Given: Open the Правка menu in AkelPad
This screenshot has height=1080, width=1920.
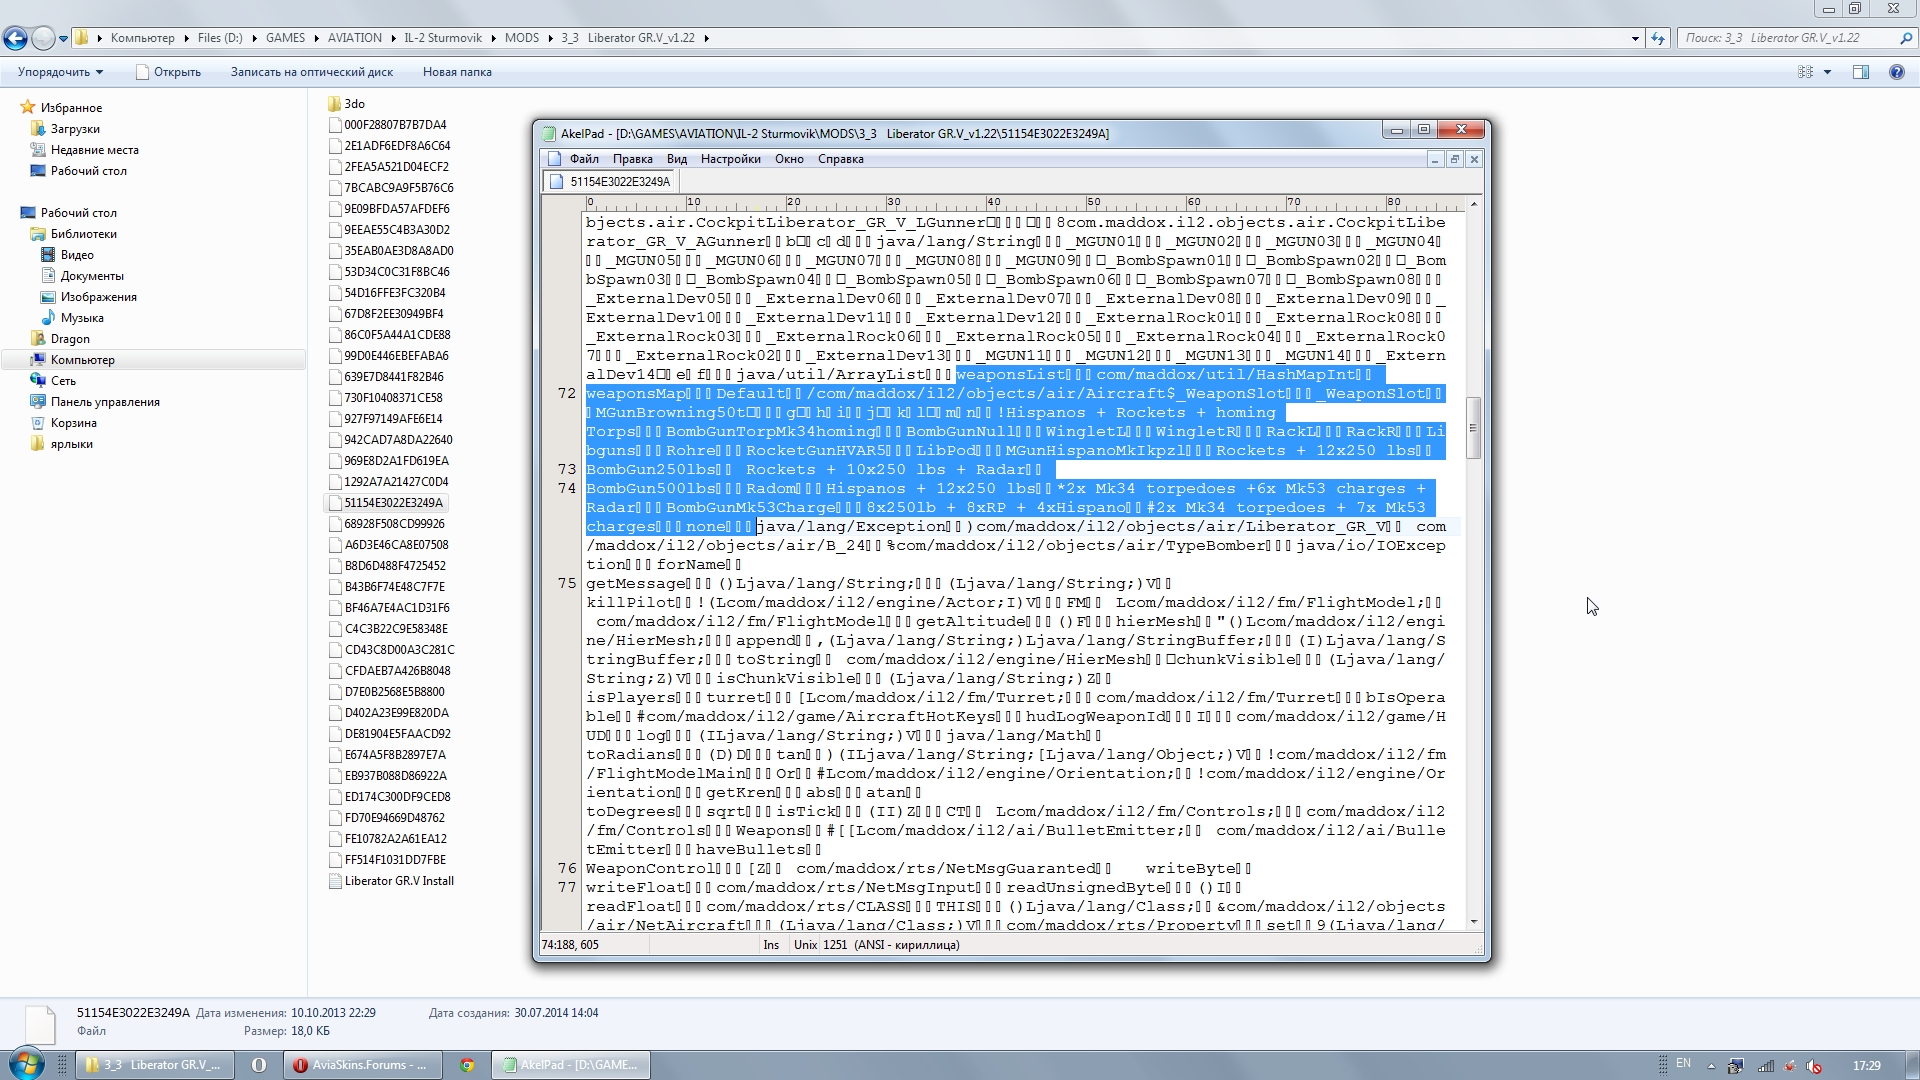Looking at the screenshot, I should click(632, 159).
